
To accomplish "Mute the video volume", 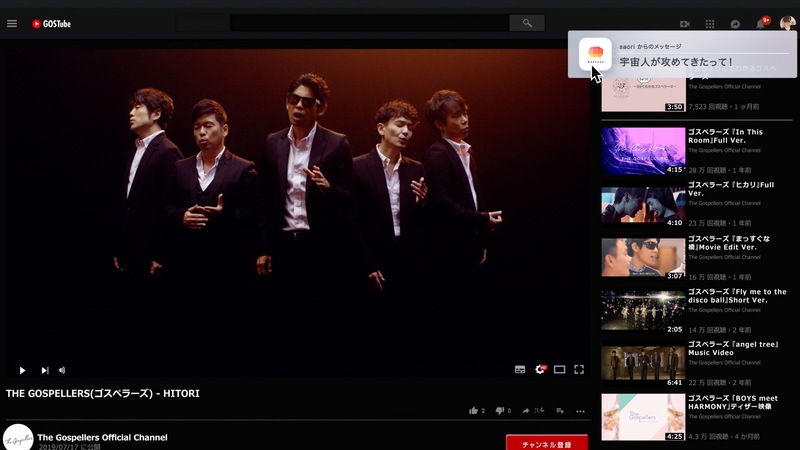I will pos(62,370).
